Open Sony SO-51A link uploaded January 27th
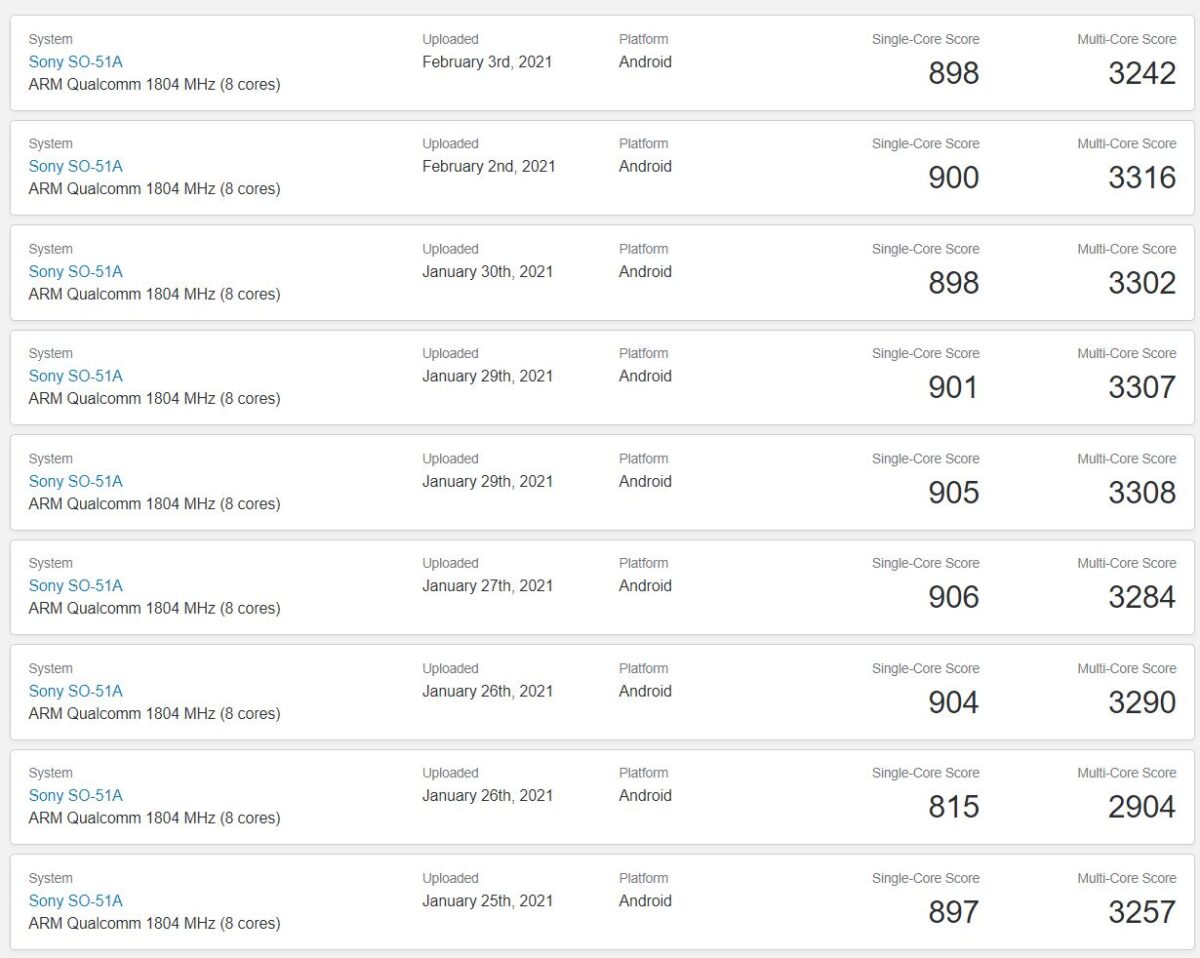 tap(76, 585)
